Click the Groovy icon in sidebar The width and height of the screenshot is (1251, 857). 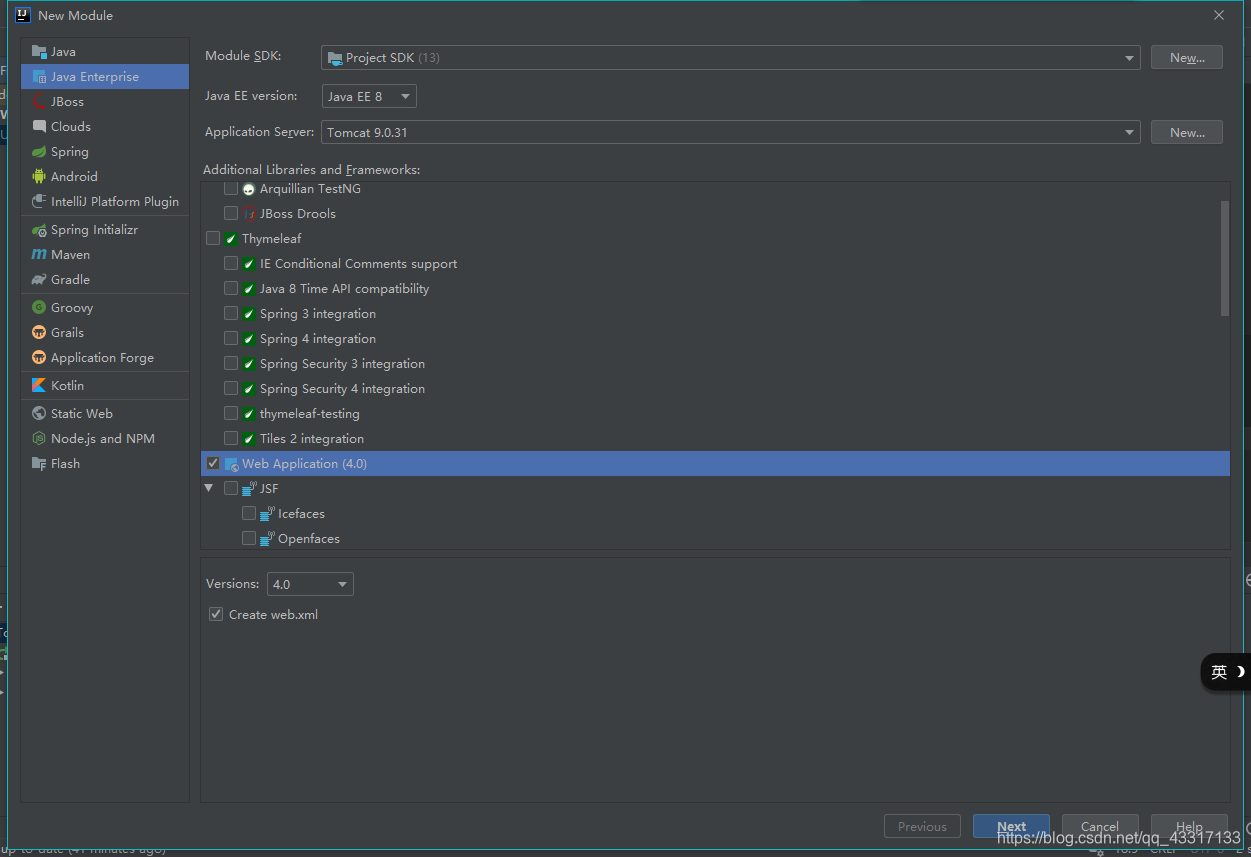(x=39, y=308)
